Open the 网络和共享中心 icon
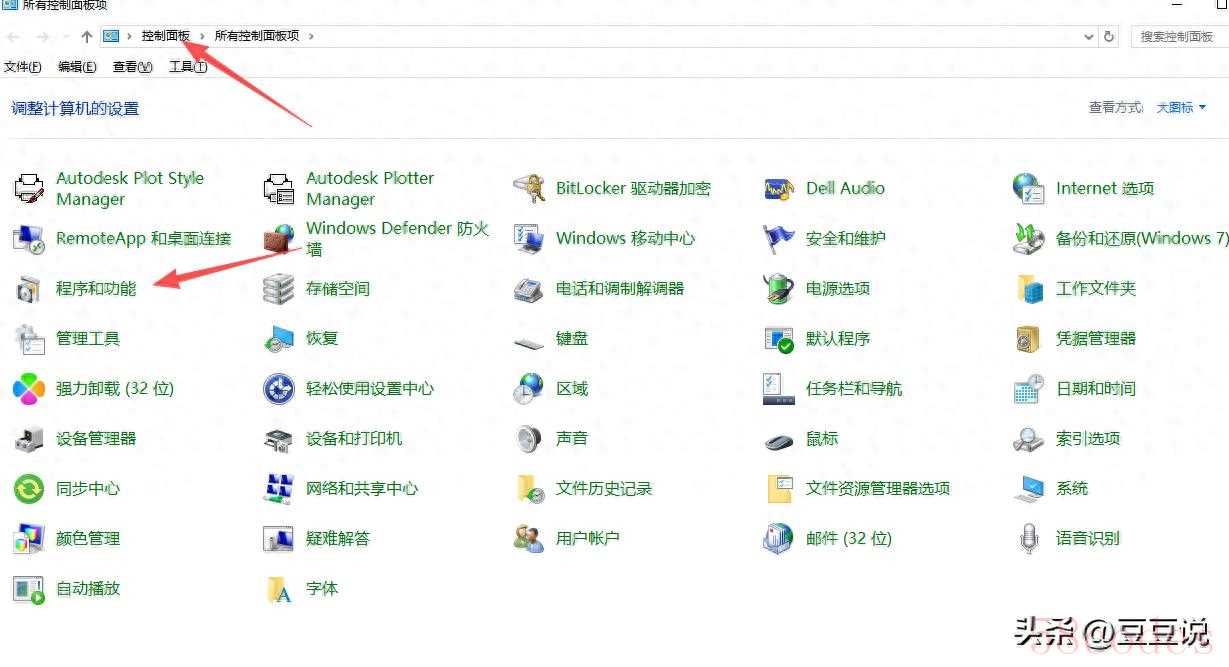Viewport: 1229px width, 667px height. [x=278, y=489]
